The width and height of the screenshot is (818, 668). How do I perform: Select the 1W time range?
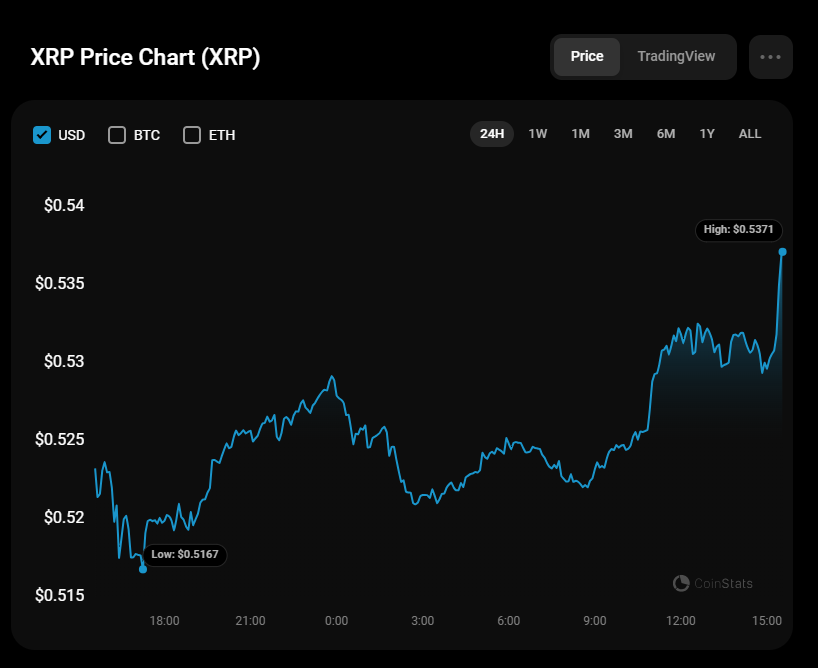[x=538, y=134]
